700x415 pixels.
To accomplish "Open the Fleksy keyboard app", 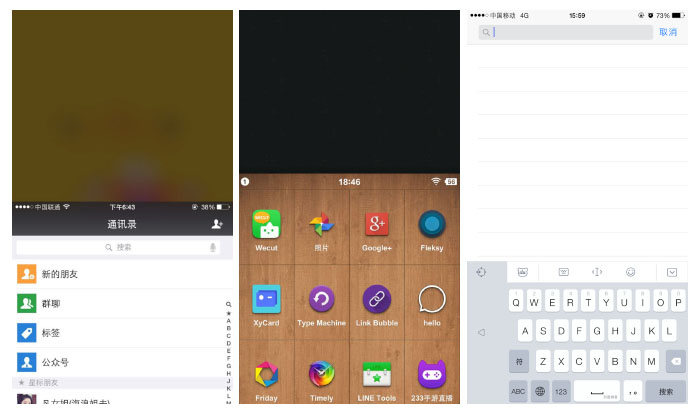I will (x=431, y=224).
